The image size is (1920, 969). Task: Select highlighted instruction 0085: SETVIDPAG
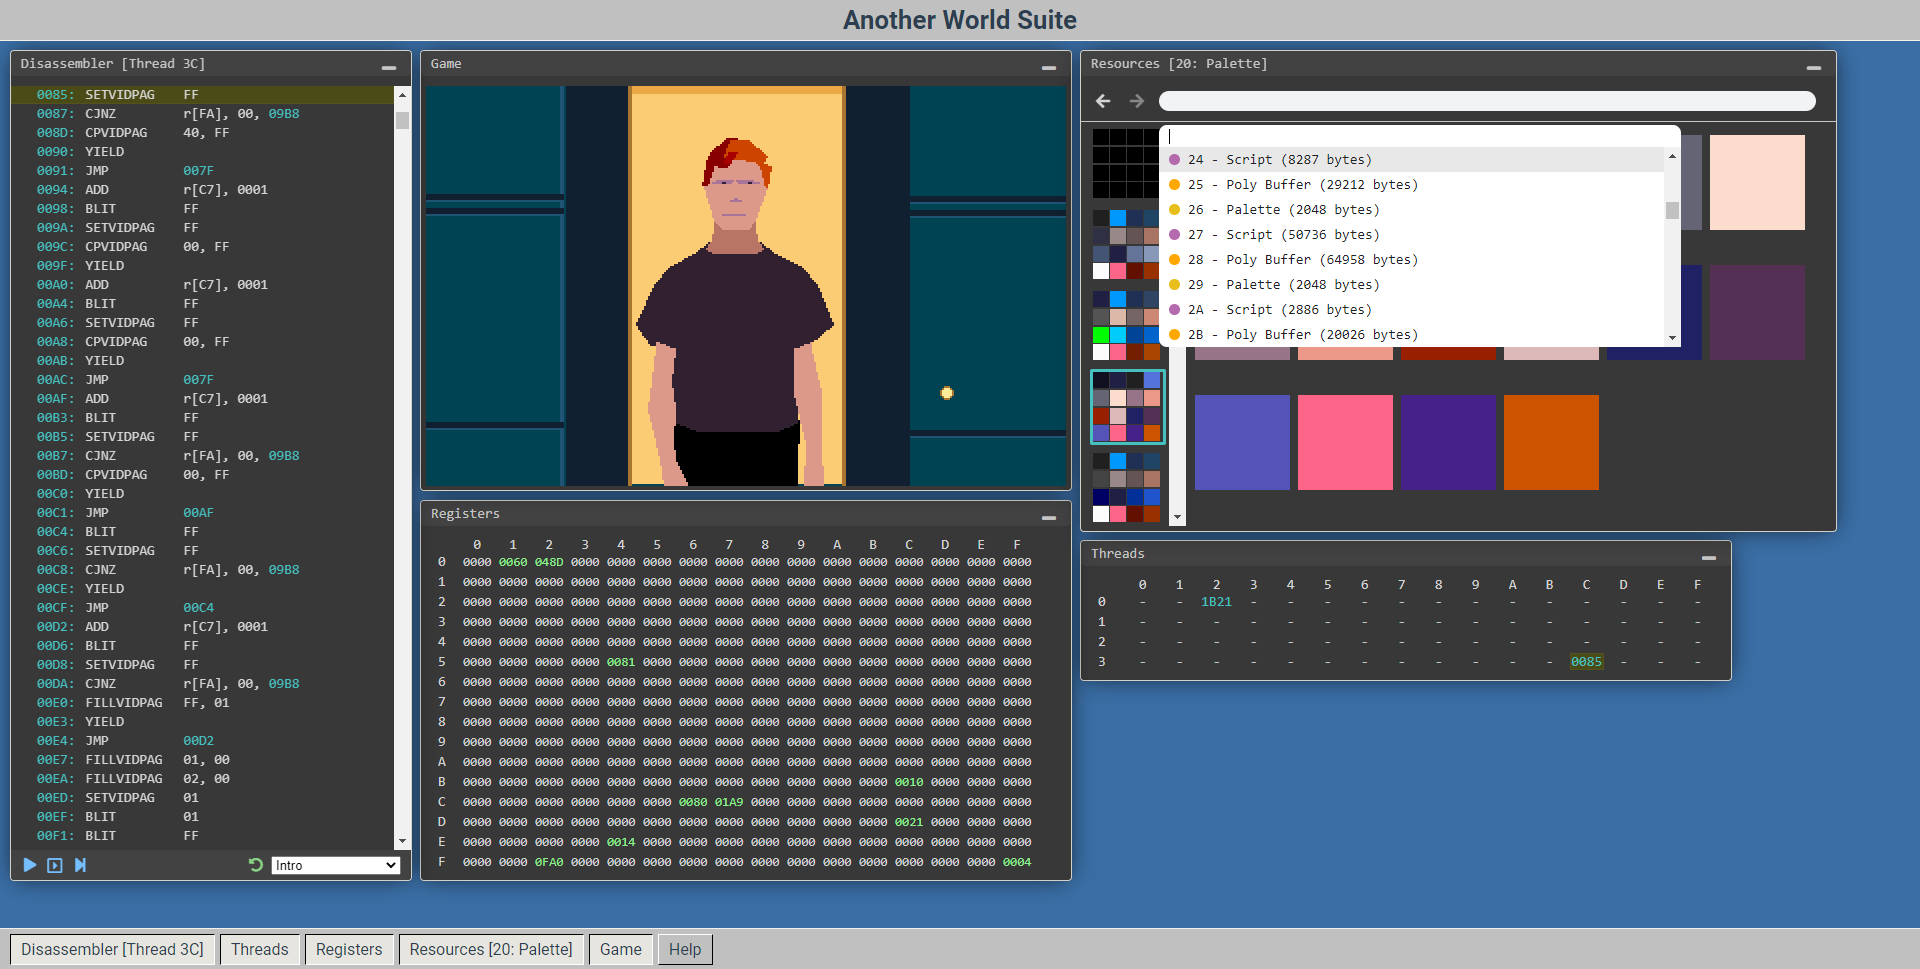(202, 95)
